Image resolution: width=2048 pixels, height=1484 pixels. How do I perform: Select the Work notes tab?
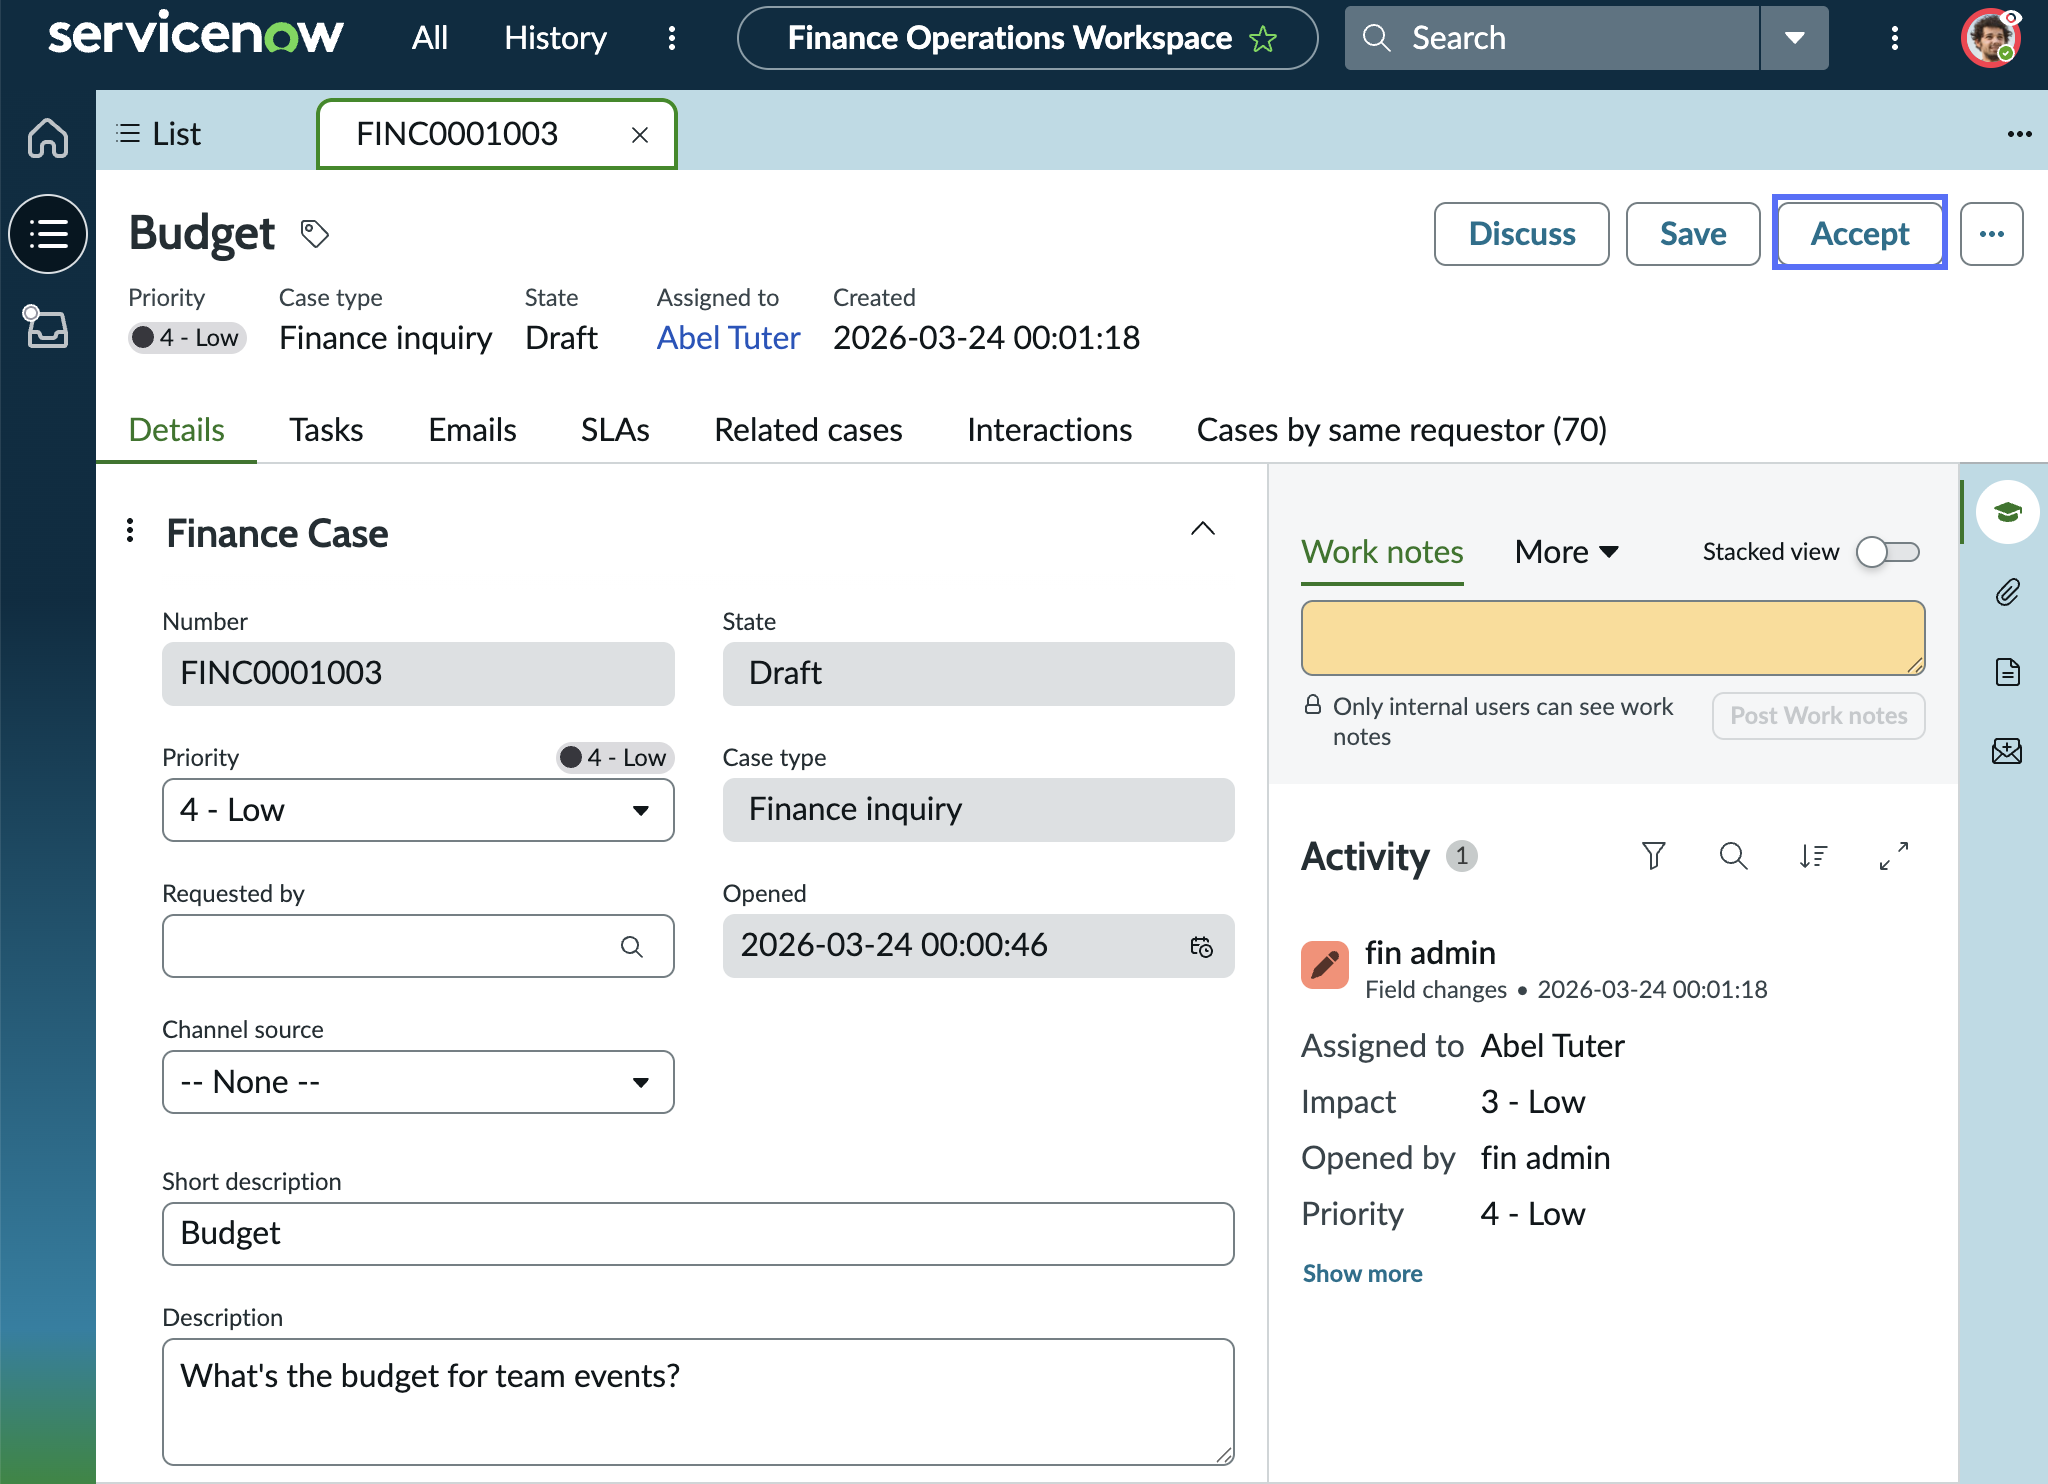pyautogui.click(x=1382, y=552)
